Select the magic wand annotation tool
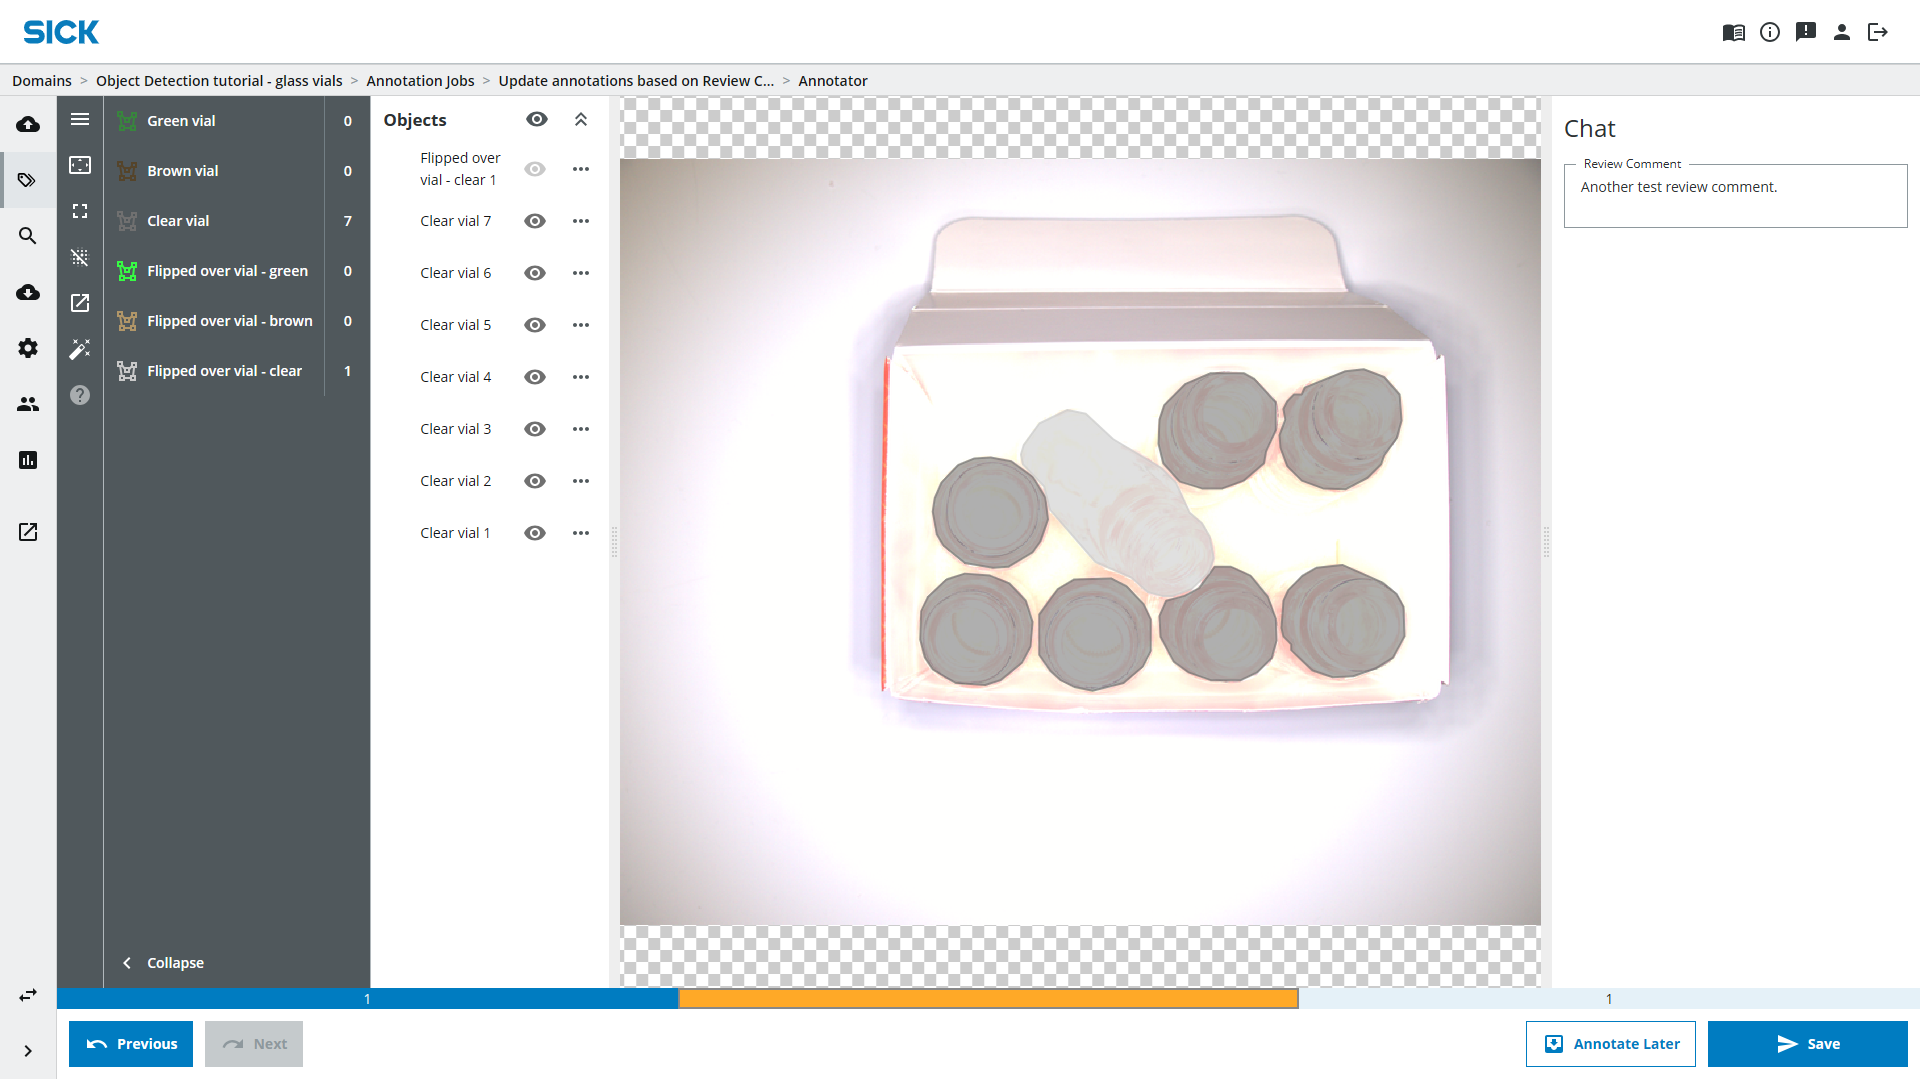1920x1079 pixels. [80, 349]
